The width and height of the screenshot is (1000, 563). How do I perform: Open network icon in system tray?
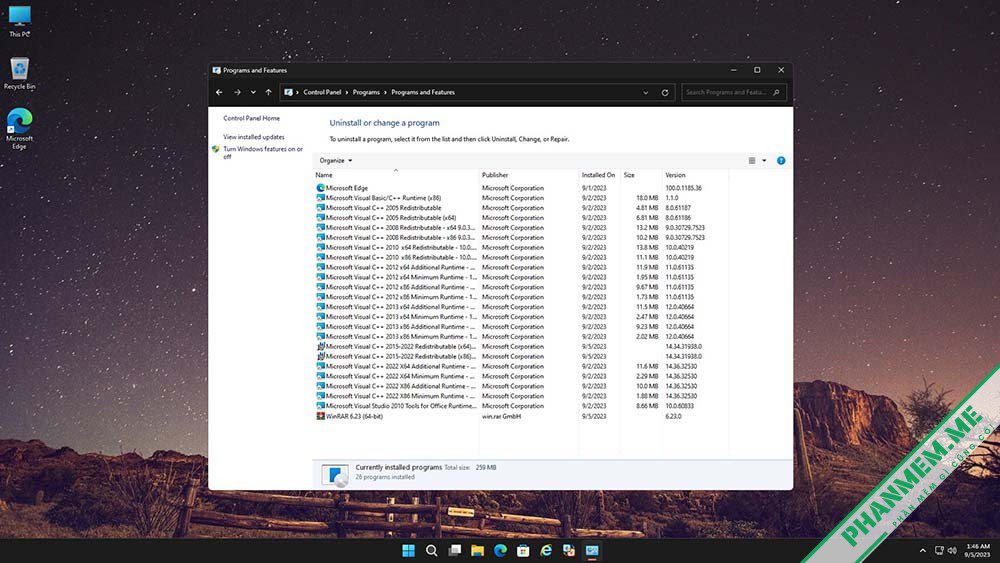(939, 550)
